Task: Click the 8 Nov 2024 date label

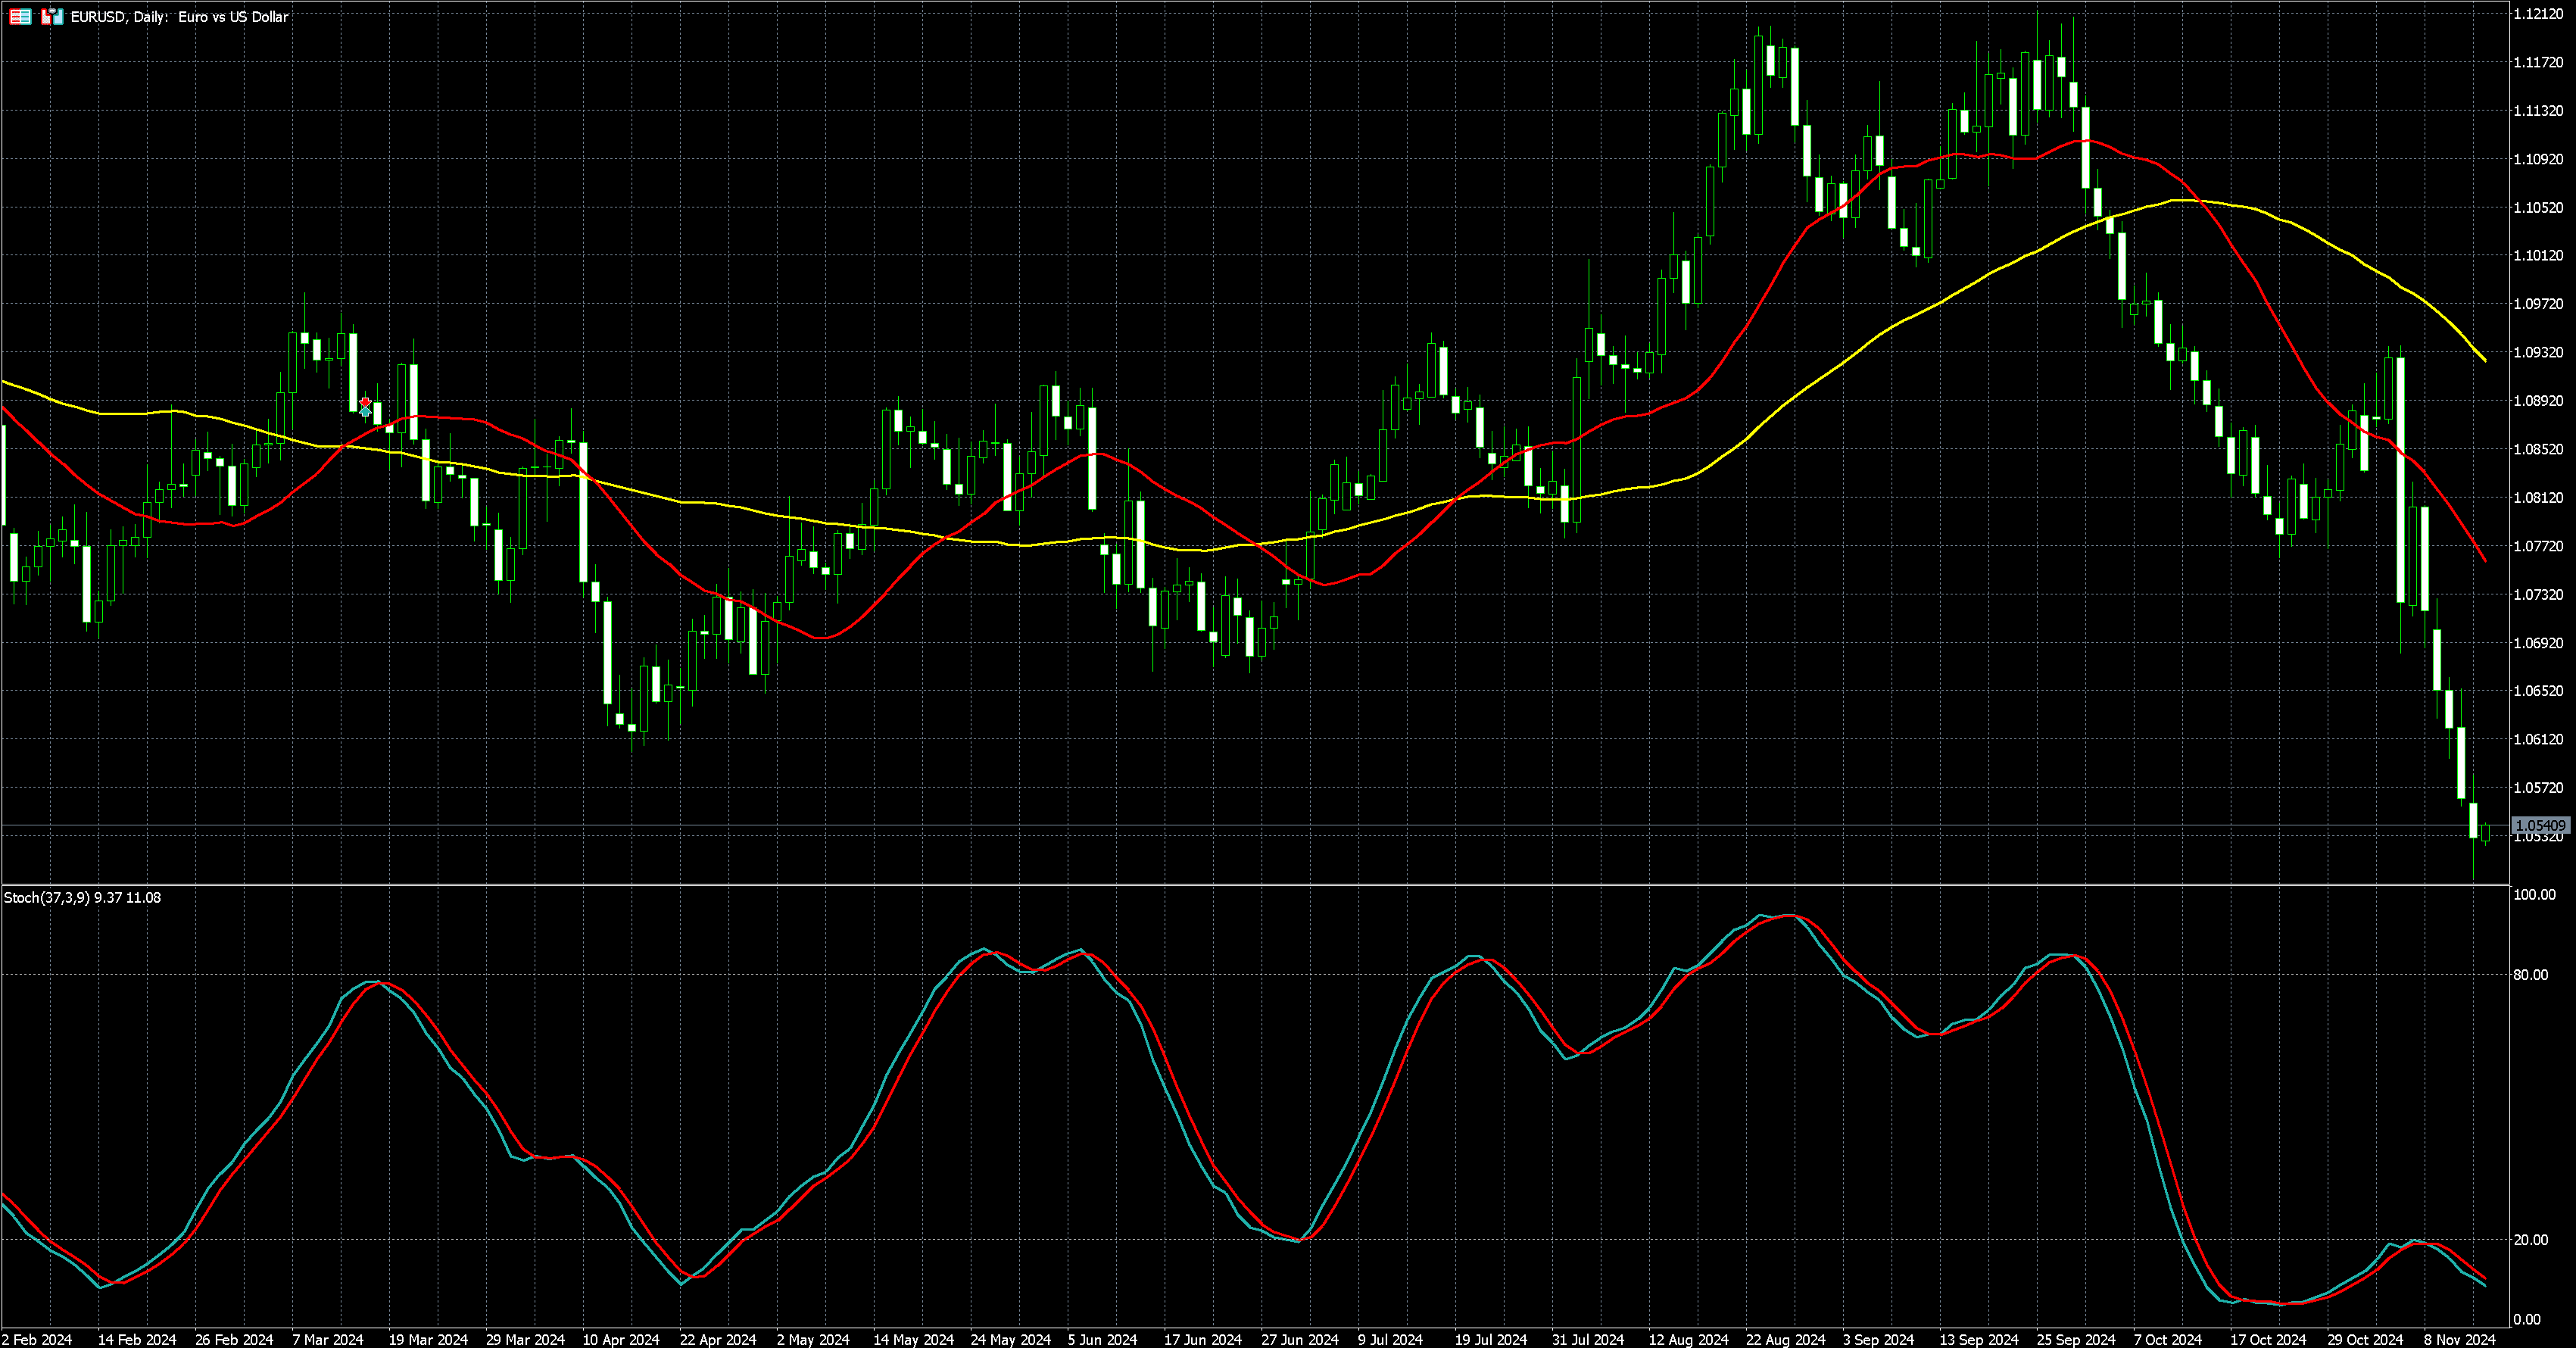Action: pos(2459,1339)
